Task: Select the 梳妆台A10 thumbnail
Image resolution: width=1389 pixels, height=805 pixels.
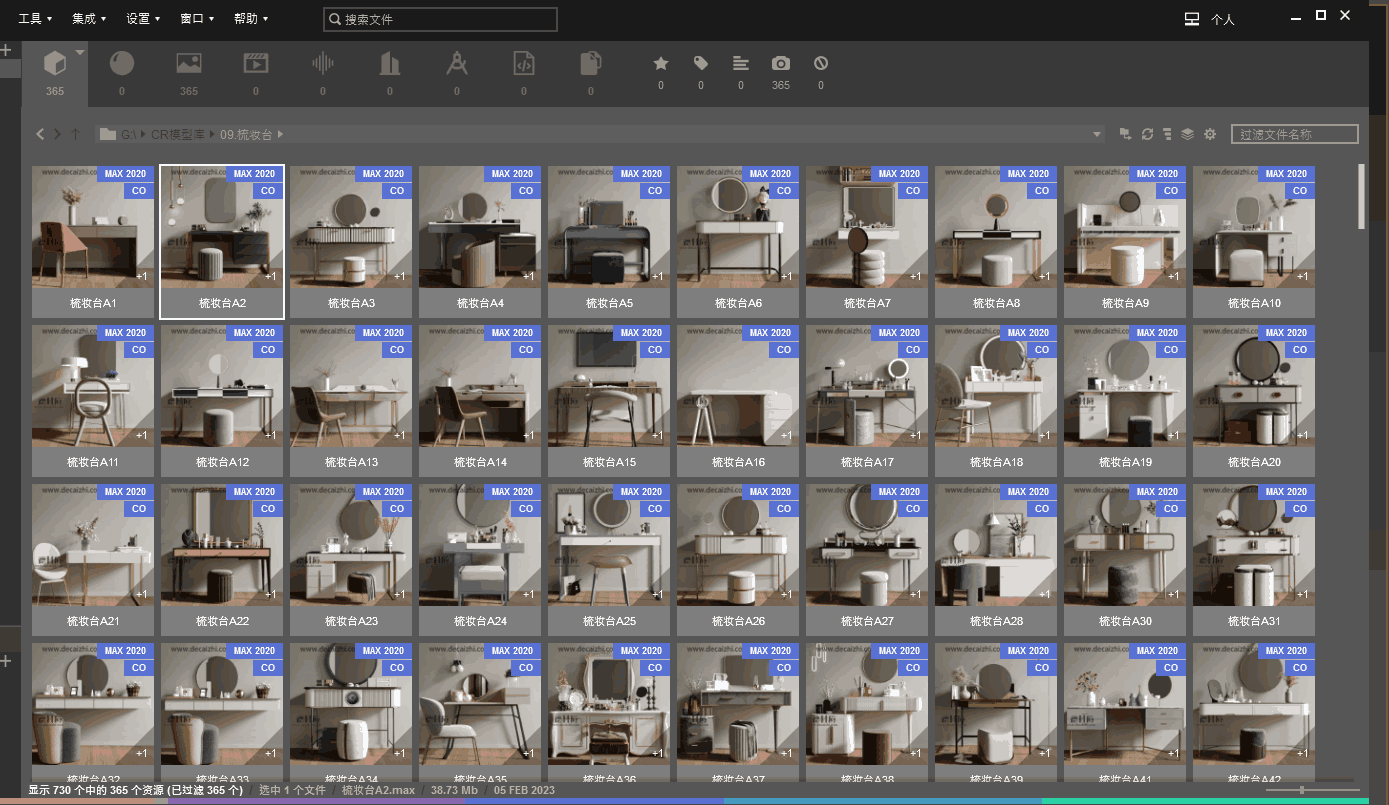Action: (1254, 227)
